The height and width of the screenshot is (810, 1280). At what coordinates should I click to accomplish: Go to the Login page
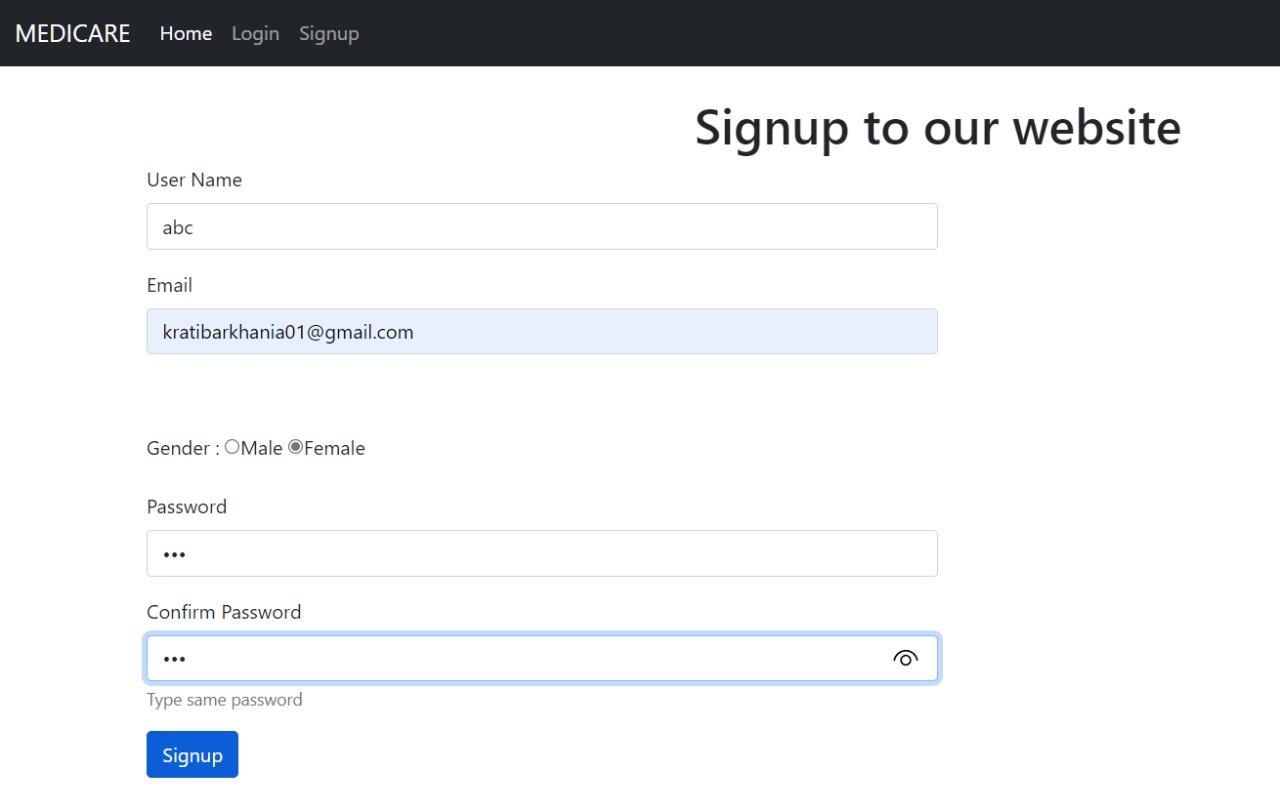point(255,33)
